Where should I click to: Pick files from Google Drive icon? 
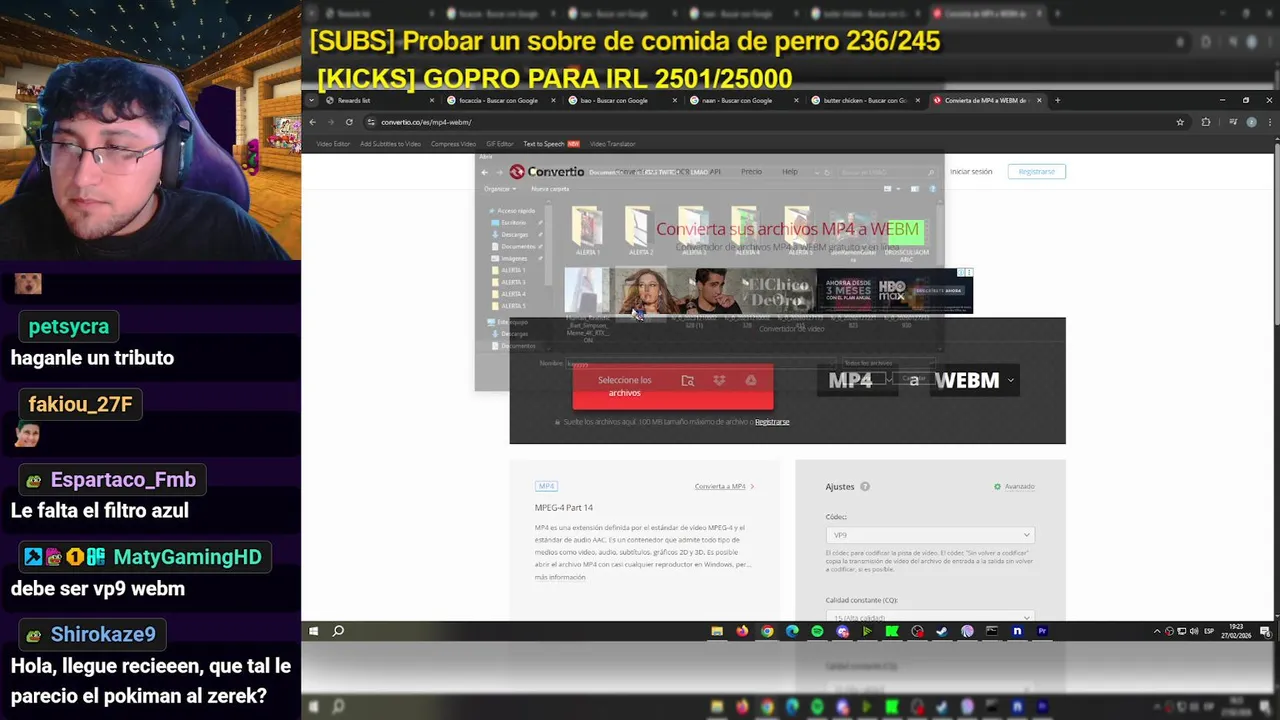pos(750,380)
